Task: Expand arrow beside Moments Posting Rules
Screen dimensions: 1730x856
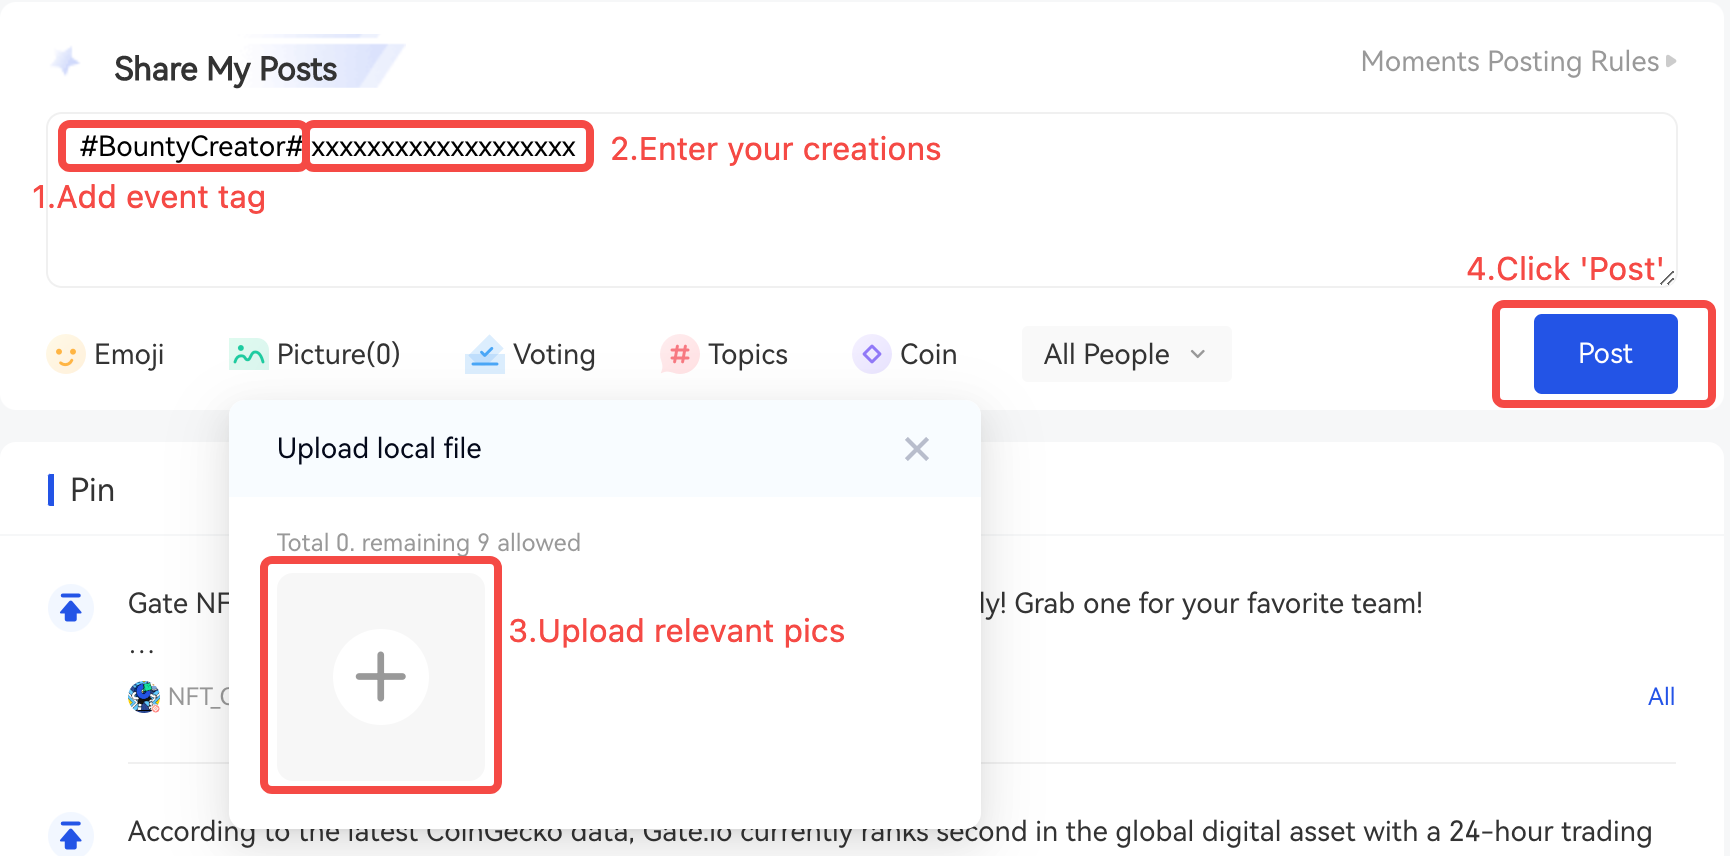Action: click(1671, 62)
